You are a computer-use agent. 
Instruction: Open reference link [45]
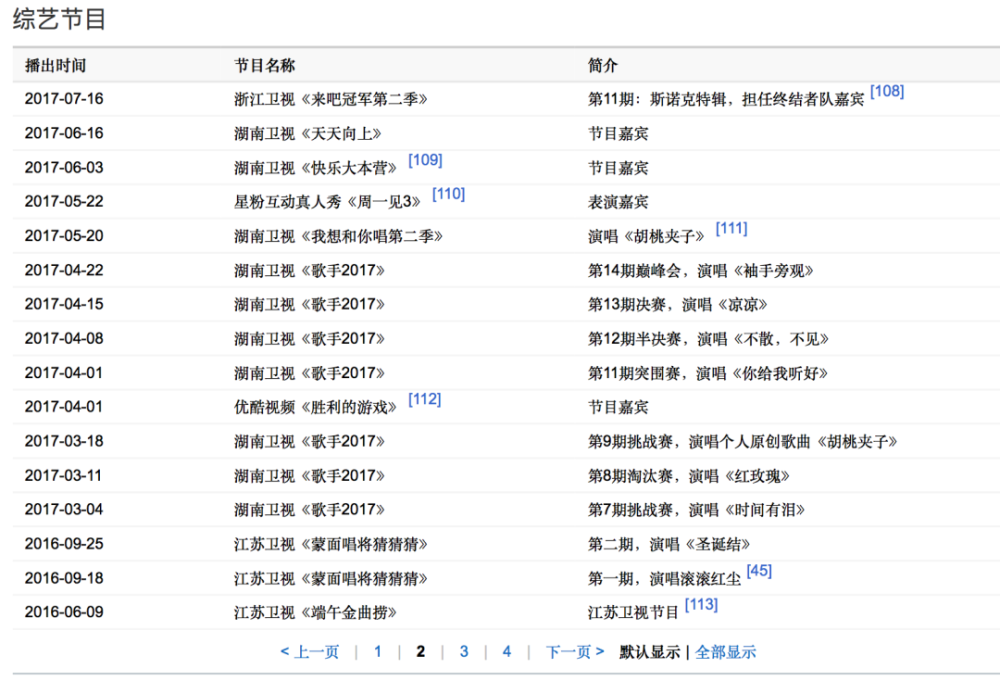(759, 571)
